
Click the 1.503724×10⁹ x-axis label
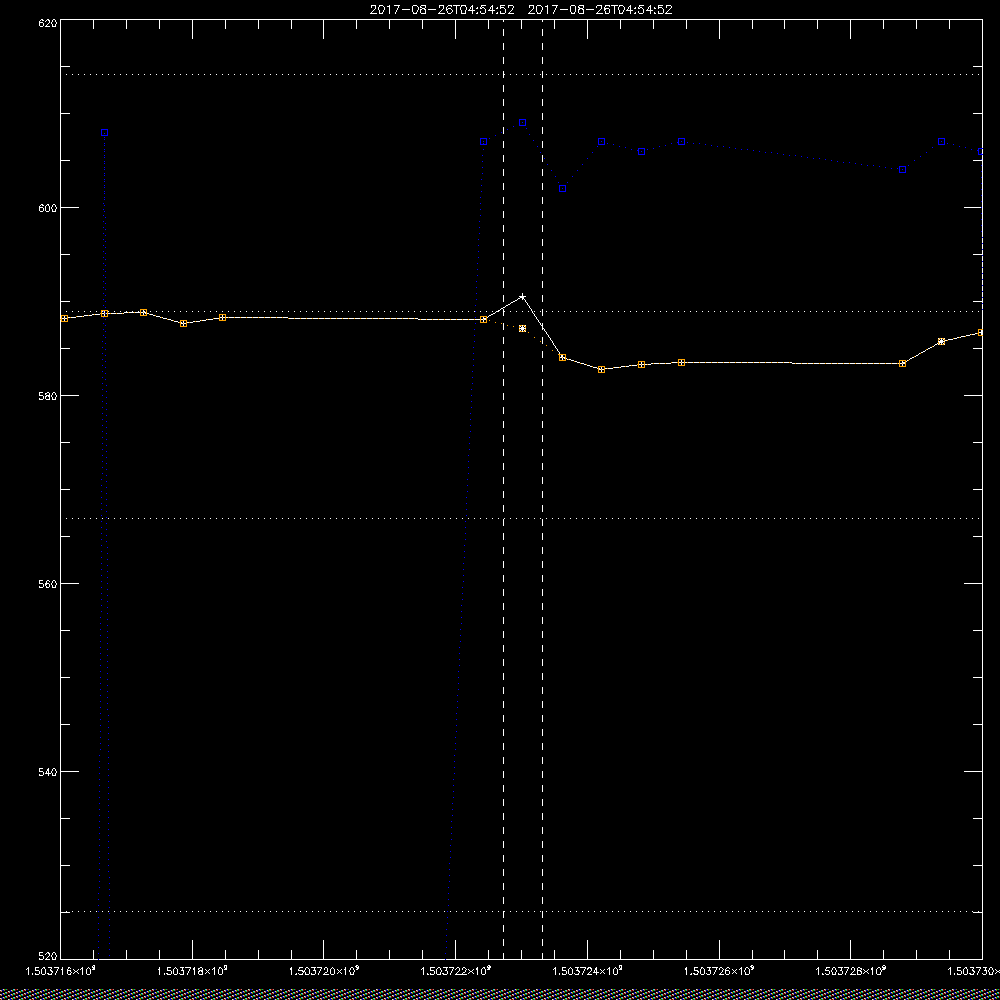click(588, 971)
